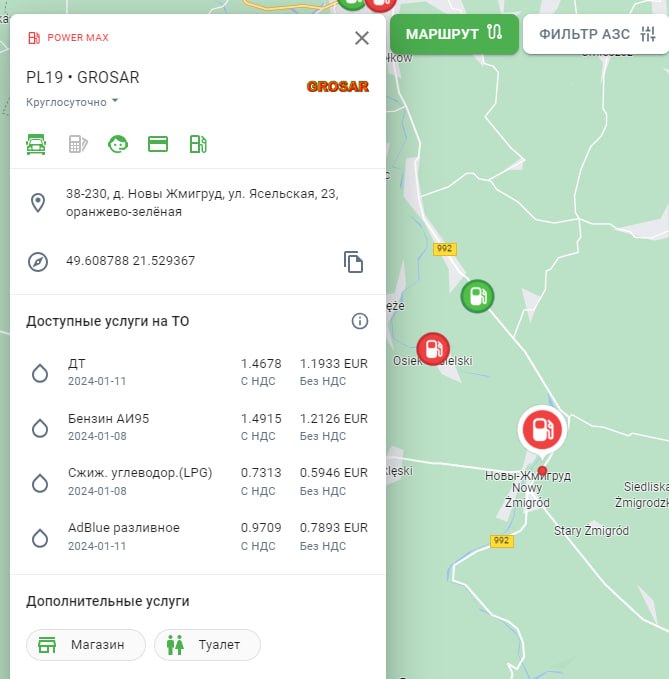Open the ФИЛЬТР АЗС filter panel
669x679 pixels.
coord(596,34)
